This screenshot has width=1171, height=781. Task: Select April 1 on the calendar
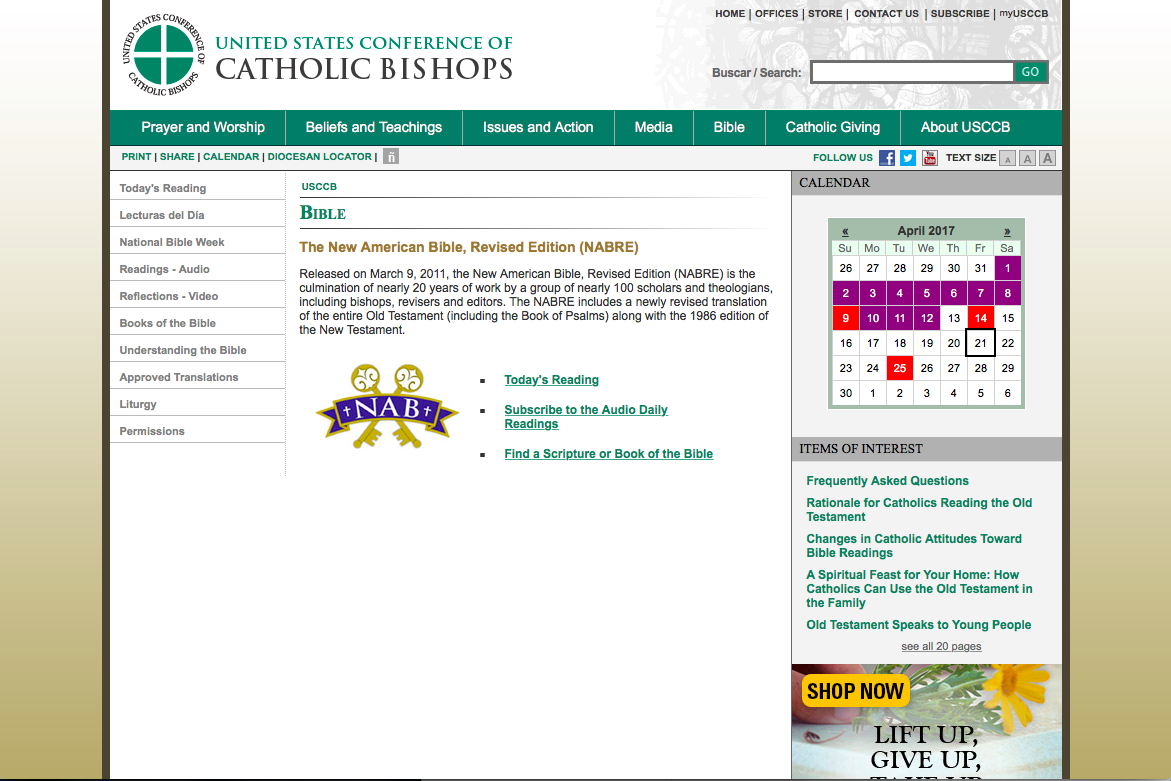pyautogui.click(x=1007, y=268)
